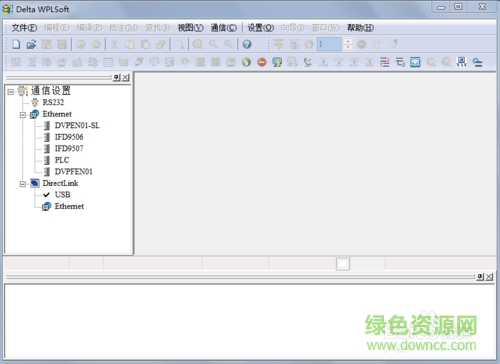Select RS232 in the communication tree
500x364 pixels.
[53, 102]
